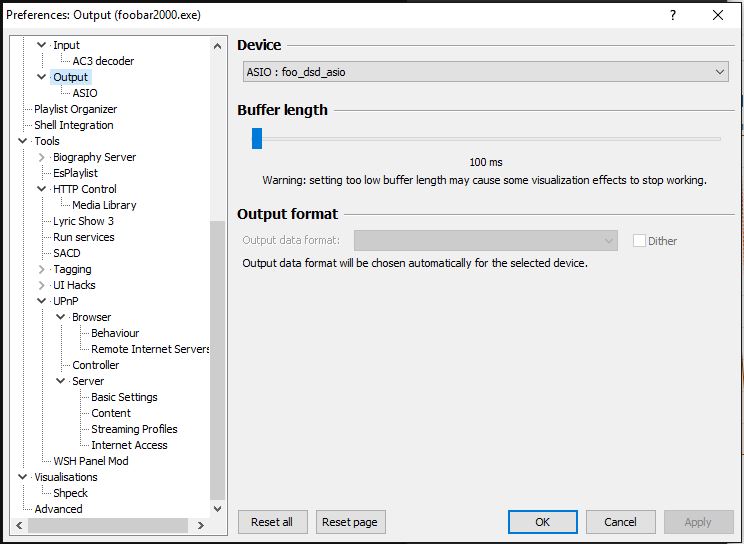
Task: Click the tree horizontal scrollbar thumb
Action: [x=108, y=525]
